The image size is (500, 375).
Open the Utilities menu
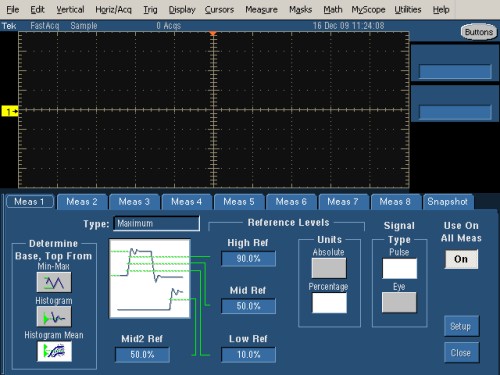pos(408,10)
